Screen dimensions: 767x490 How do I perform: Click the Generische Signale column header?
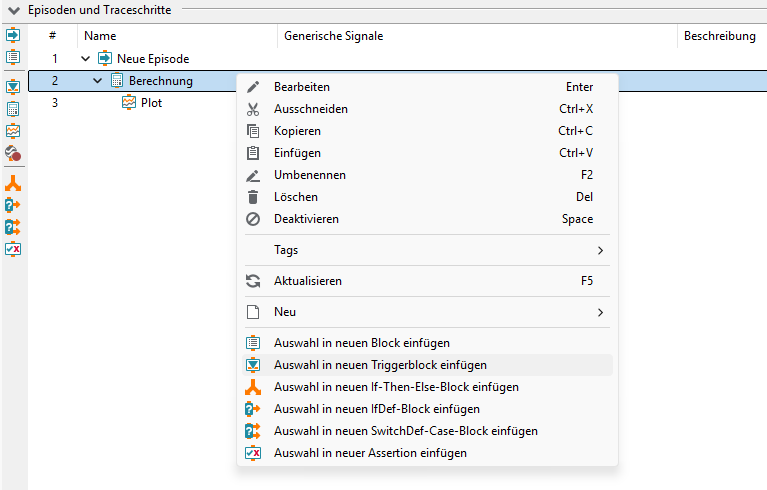pyautogui.click(x=477, y=36)
